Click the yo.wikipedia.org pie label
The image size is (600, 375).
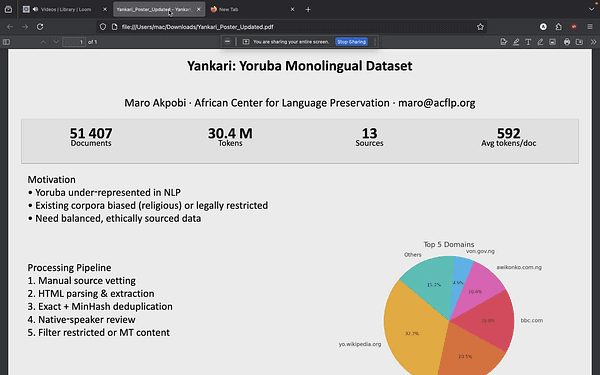(x=360, y=344)
